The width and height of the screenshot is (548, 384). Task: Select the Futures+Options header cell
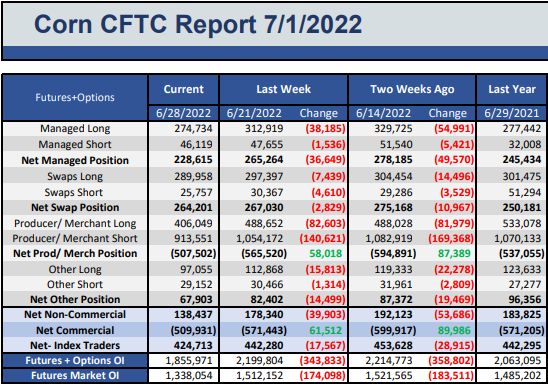(75, 97)
